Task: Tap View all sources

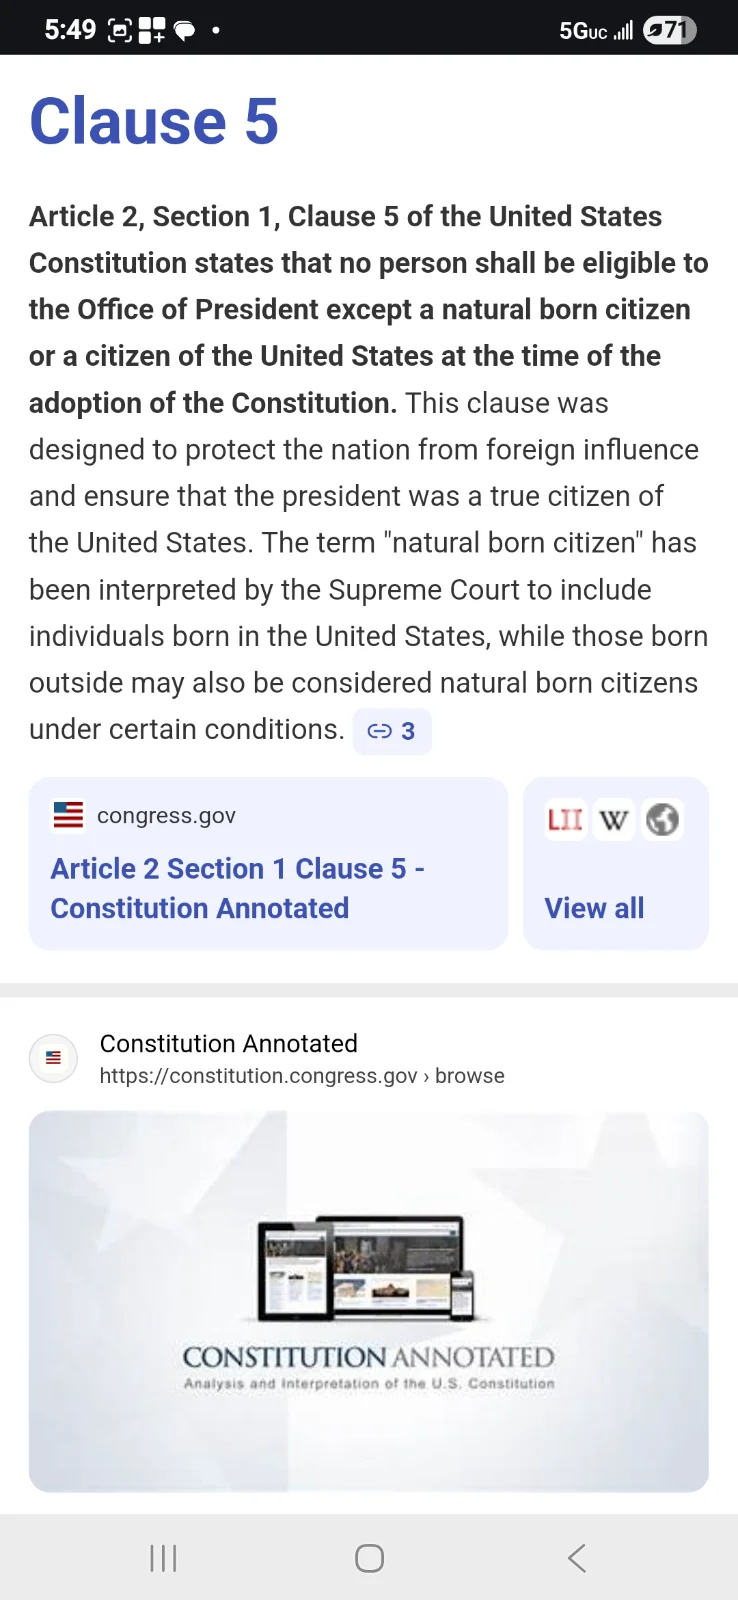Action: (594, 908)
